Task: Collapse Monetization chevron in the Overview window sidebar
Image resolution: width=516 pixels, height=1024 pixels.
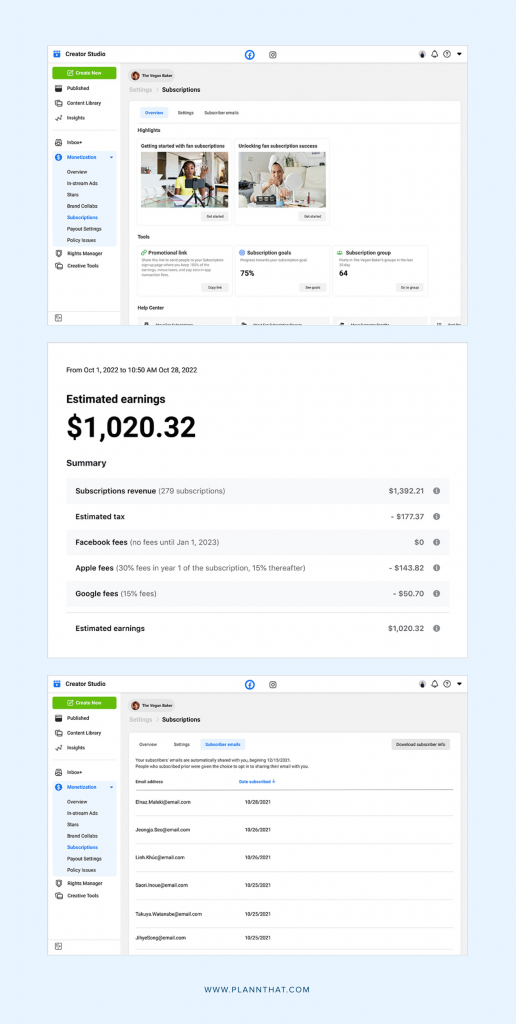Action: (111, 157)
